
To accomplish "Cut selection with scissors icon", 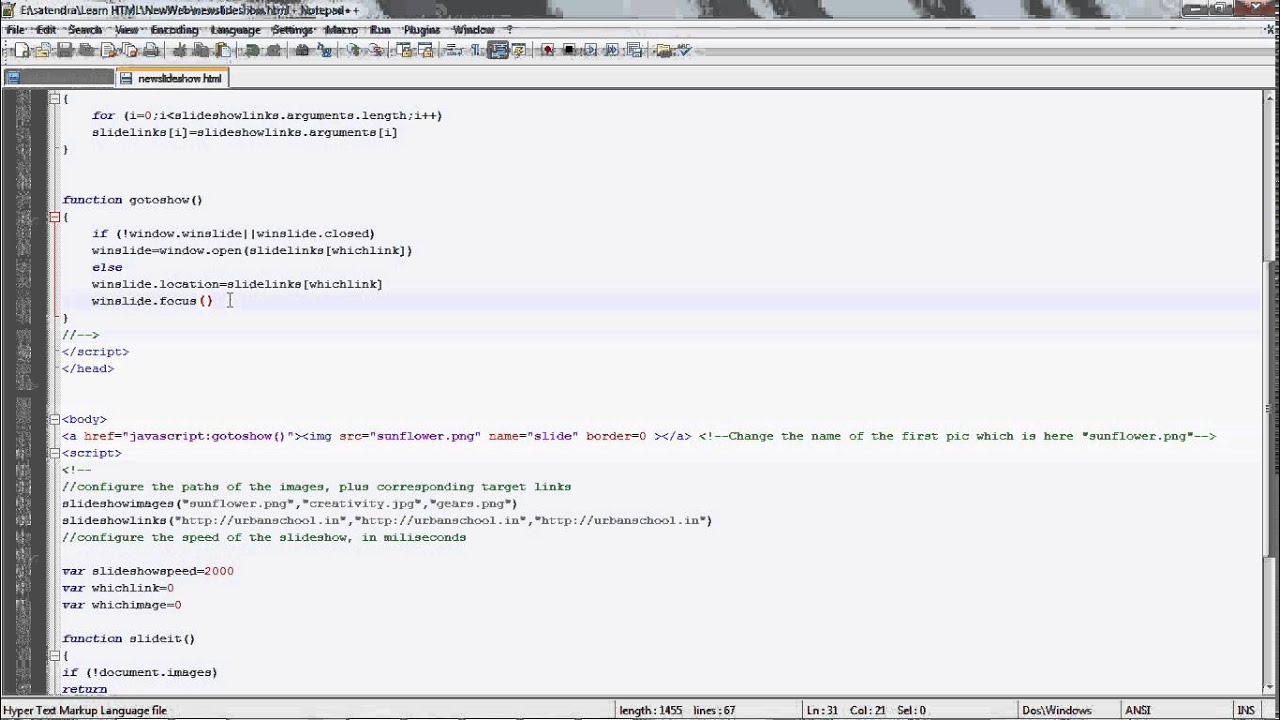I will 181,50.
